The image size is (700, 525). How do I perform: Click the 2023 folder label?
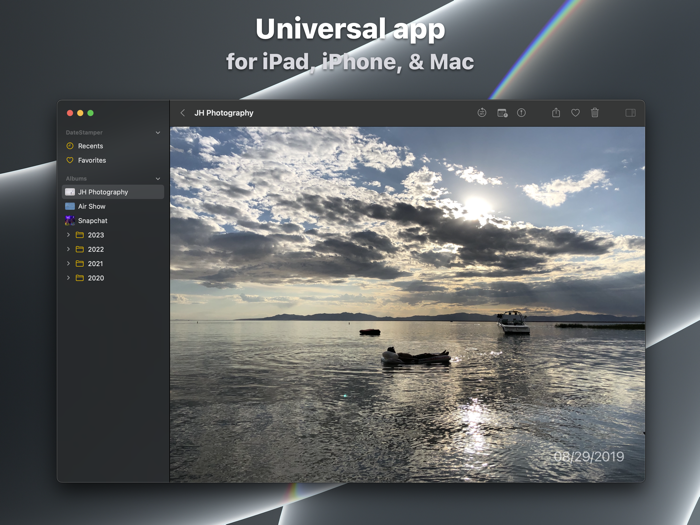pyautogui.click(x=96, y=235)
